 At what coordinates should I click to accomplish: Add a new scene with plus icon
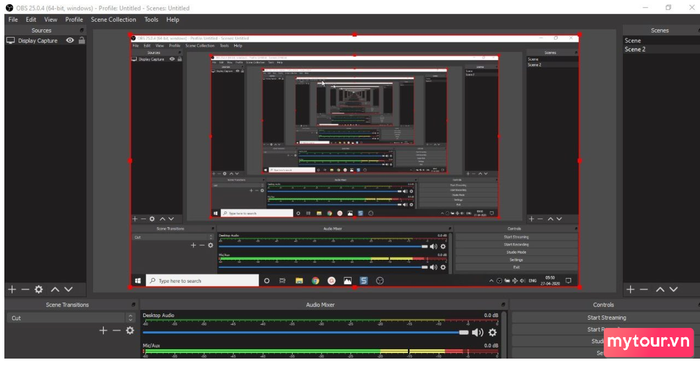coord(630,289)
